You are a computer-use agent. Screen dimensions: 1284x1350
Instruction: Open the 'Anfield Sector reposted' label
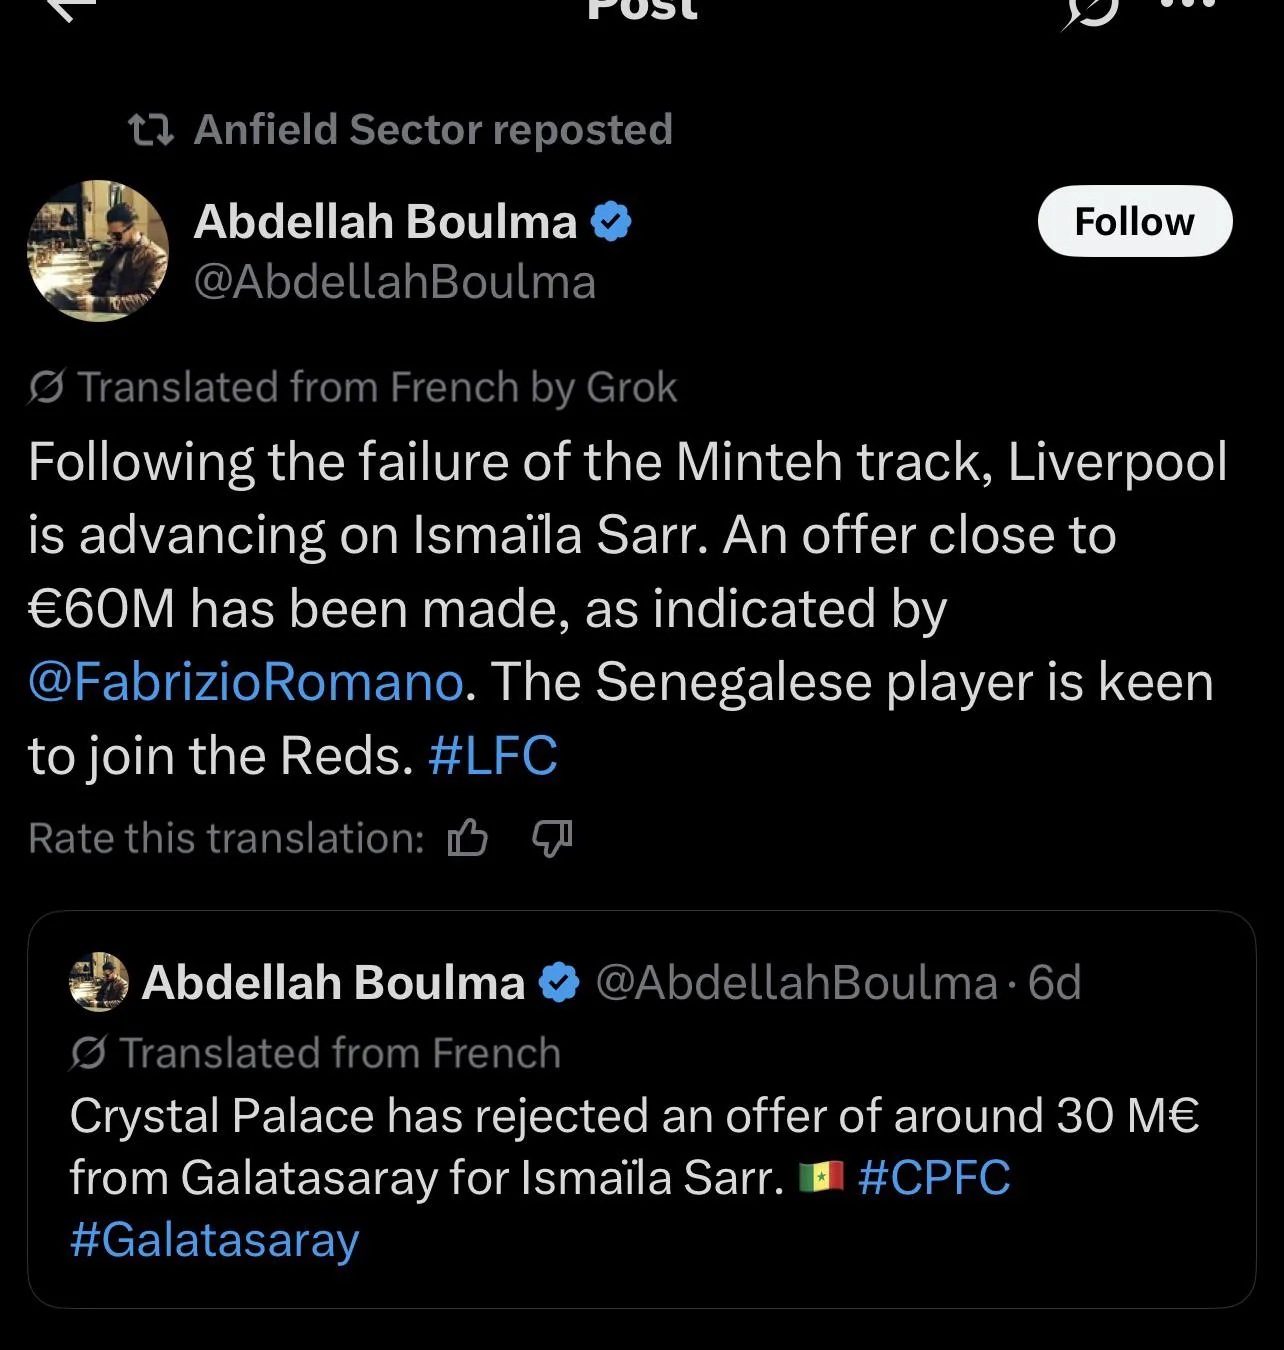(433, 130)
